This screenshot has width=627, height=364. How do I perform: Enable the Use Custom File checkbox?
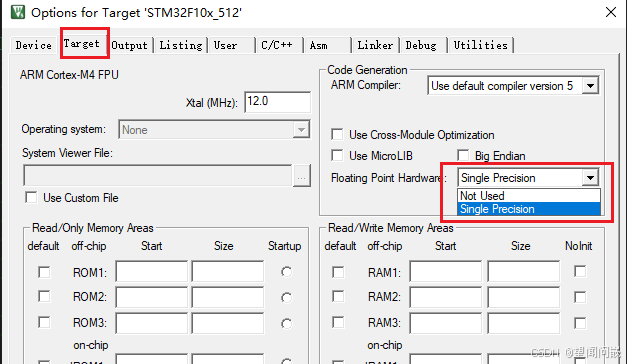pyautogui.click(x=31, y=198)
